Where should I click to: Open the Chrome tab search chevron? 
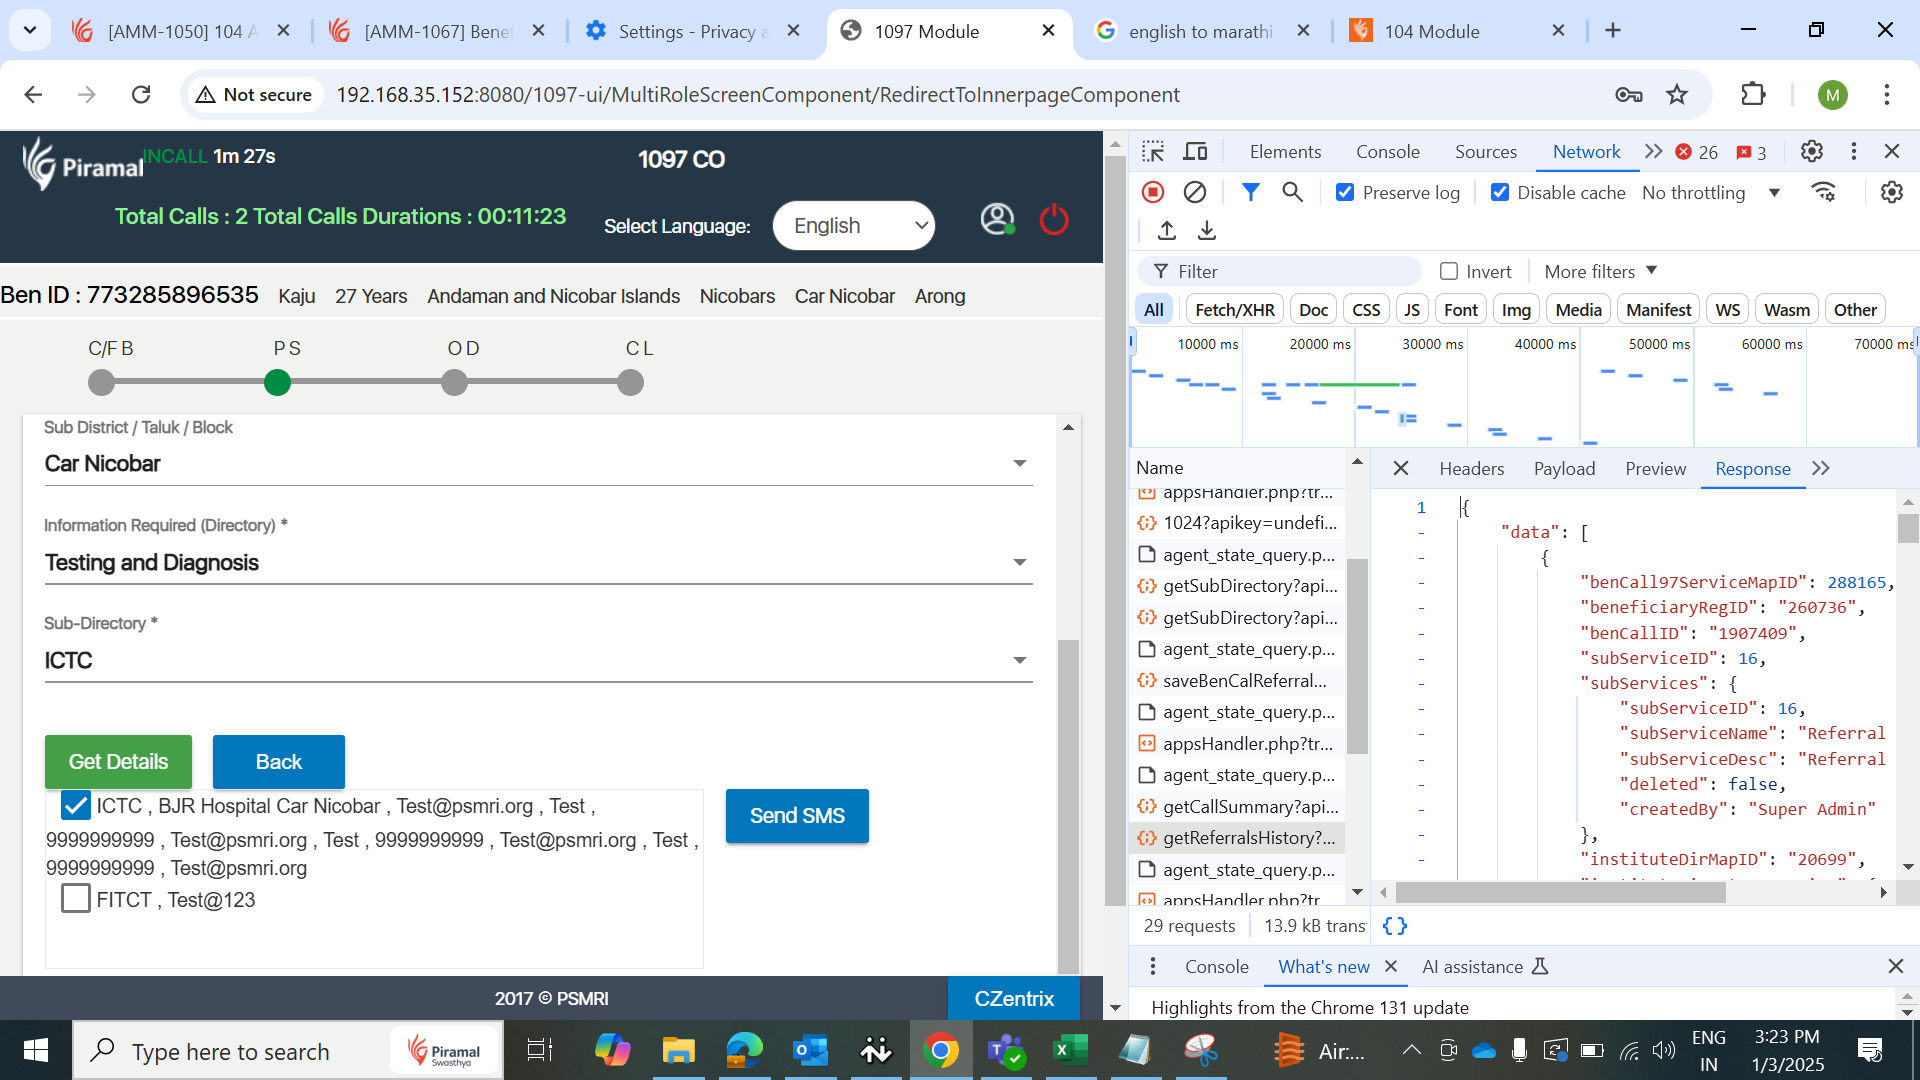coord(30,30)
